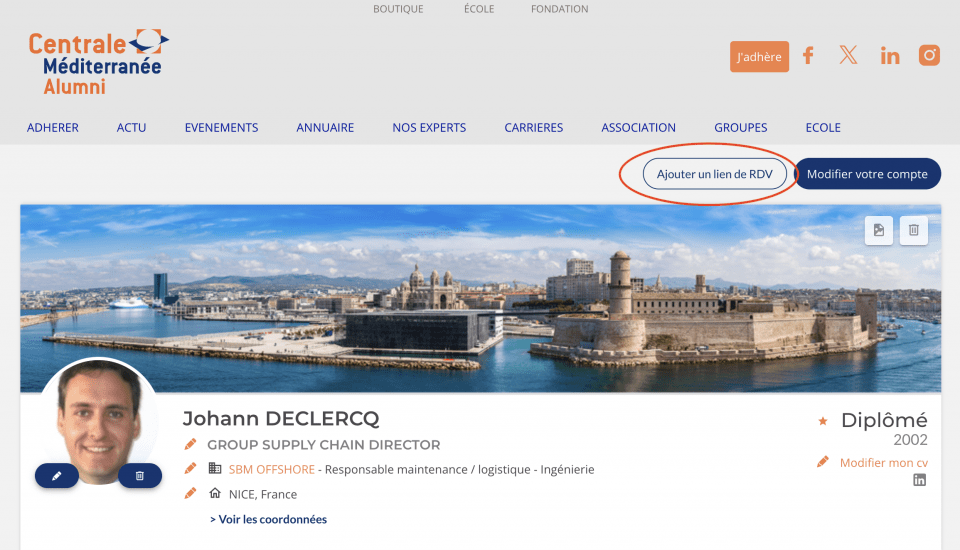This screenshot has width=960, height=550.
Task: Open the ACTU menu
Action: tap(132, 128)
